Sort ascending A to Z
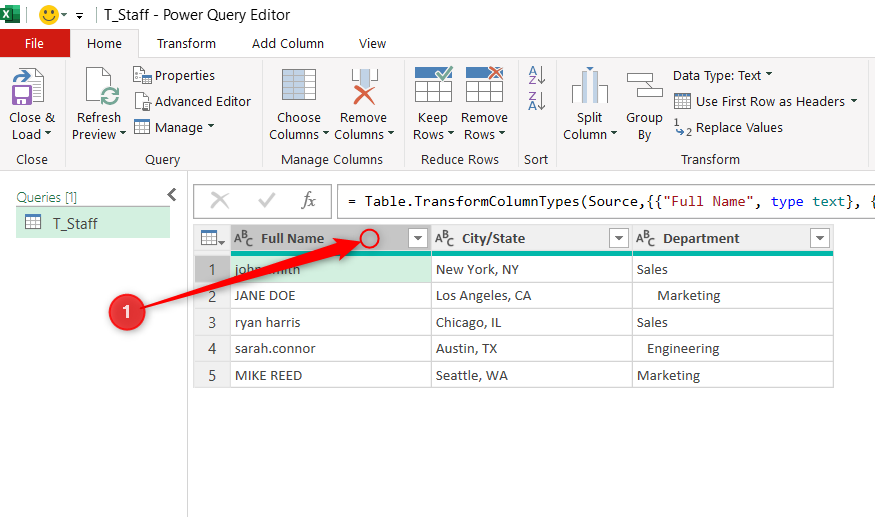 [x=536, y=75]
